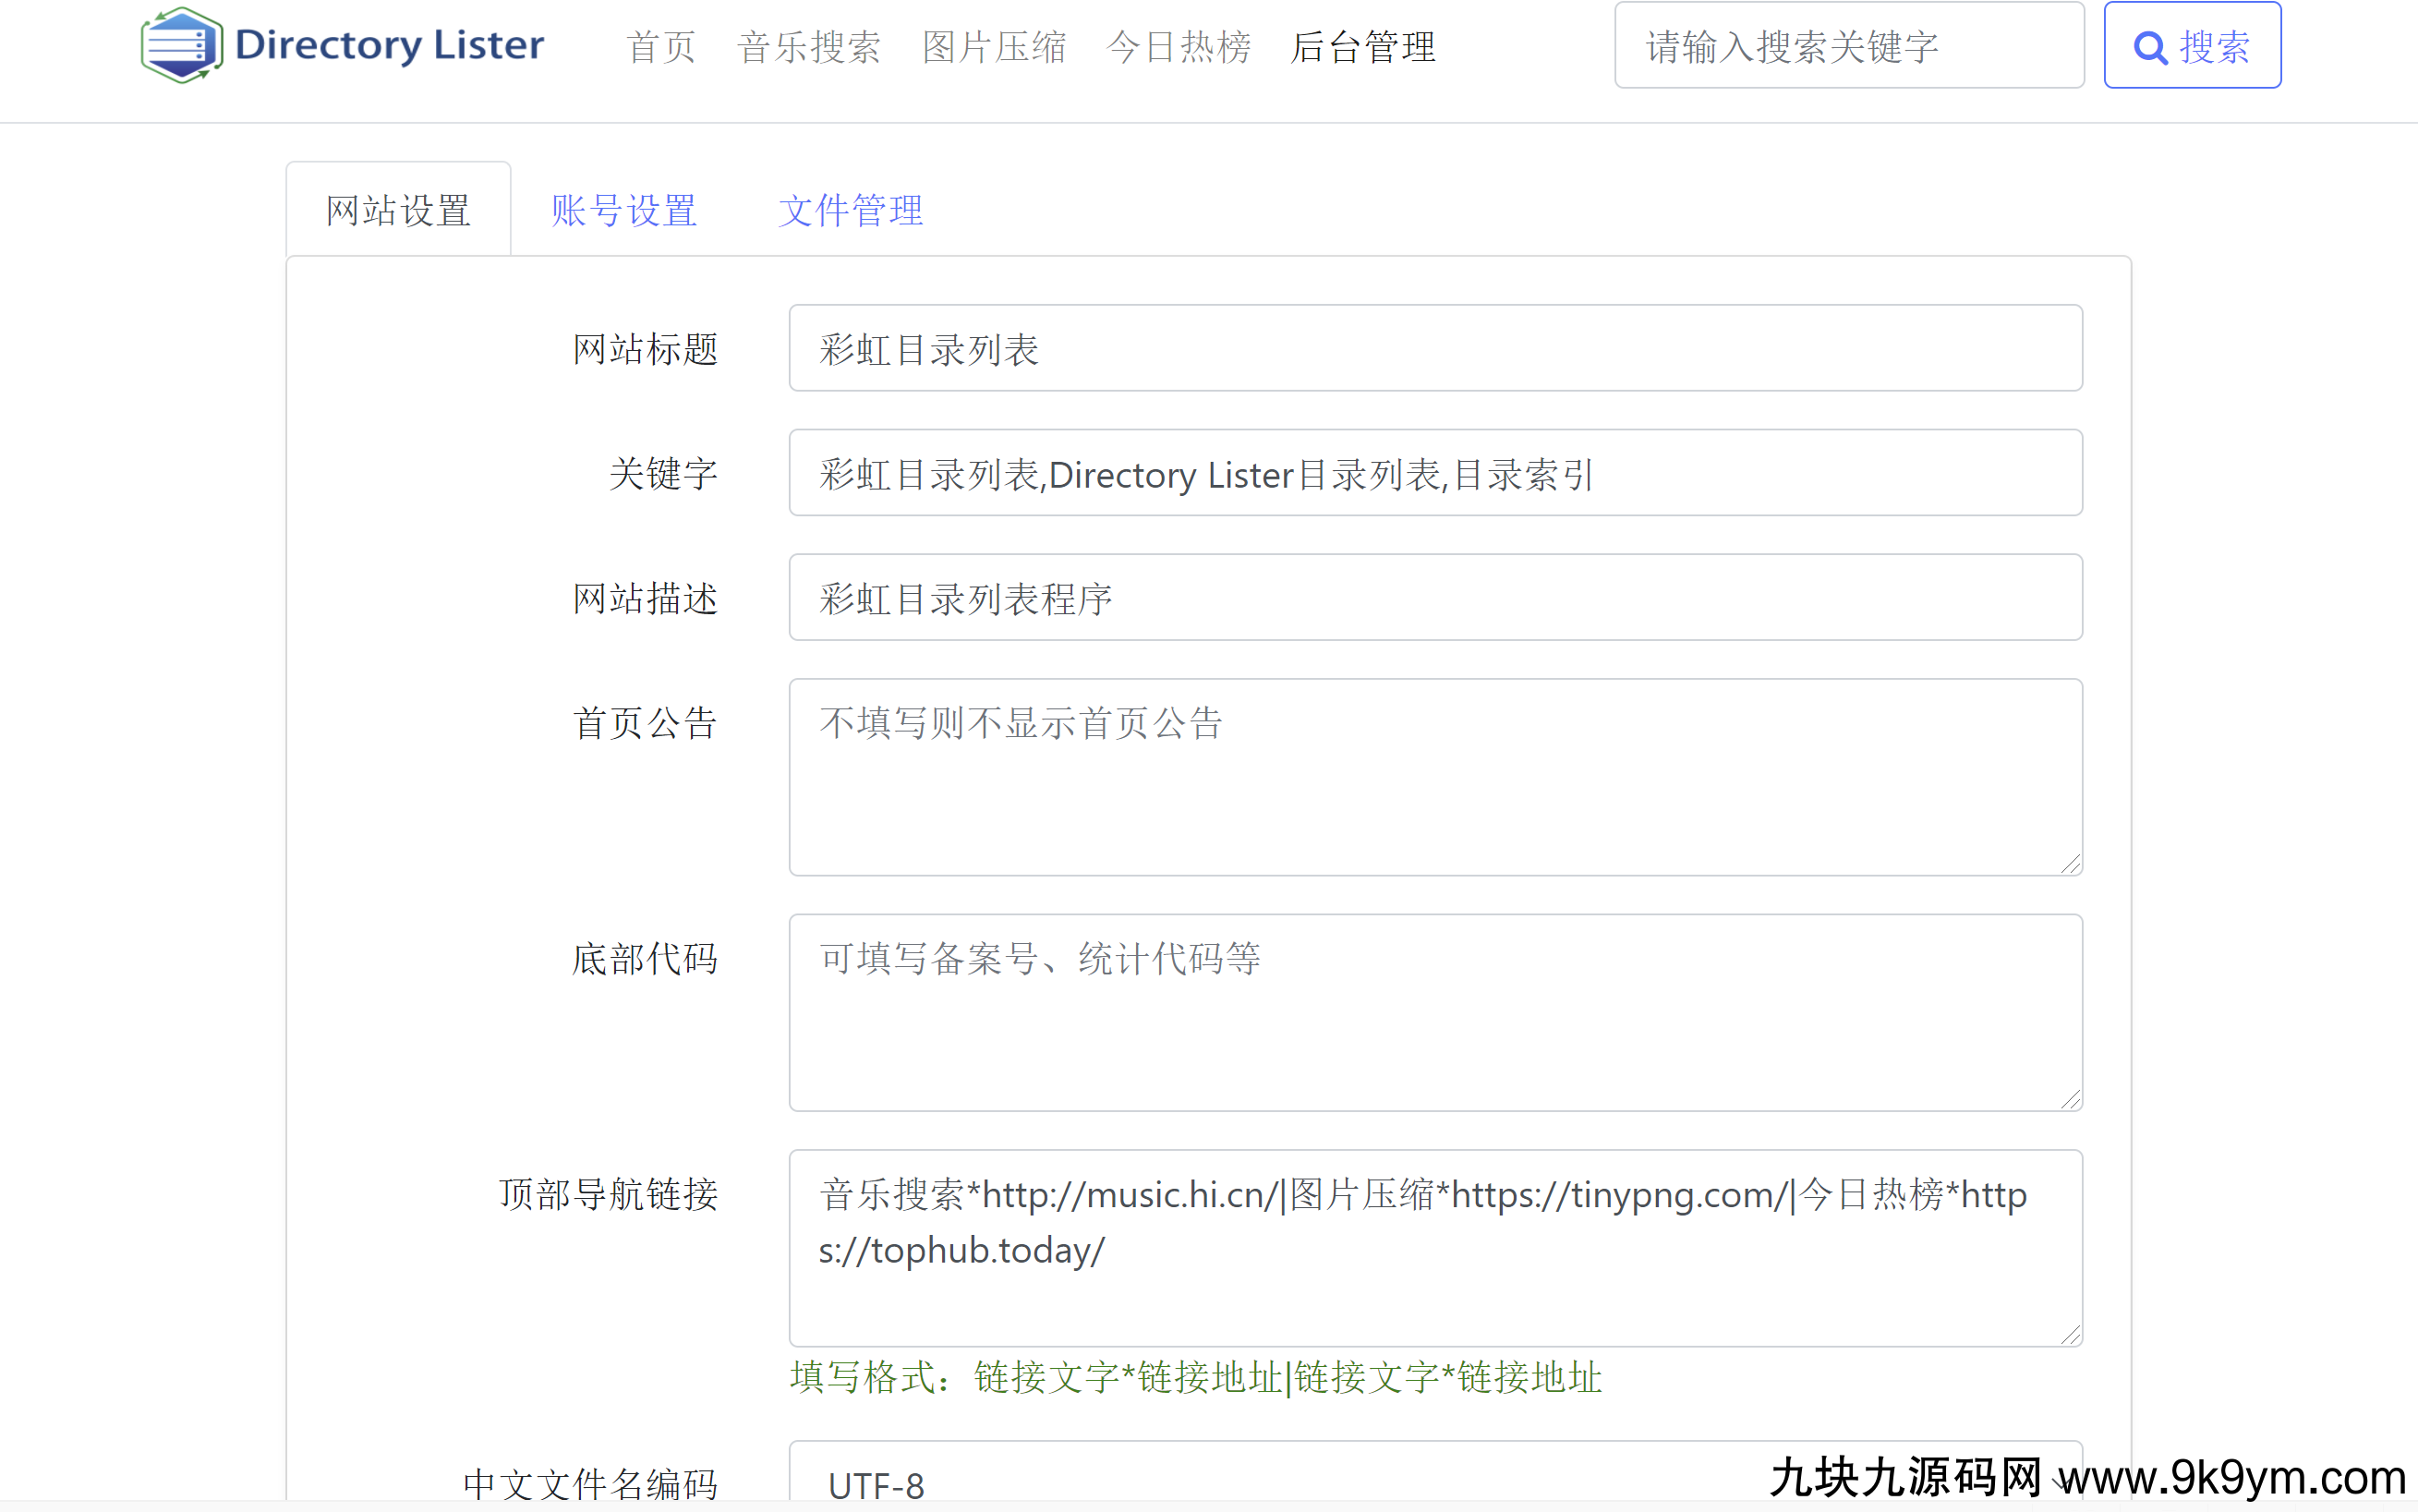
Task: Switch to the 文件管理 tab
Action: 850,210
